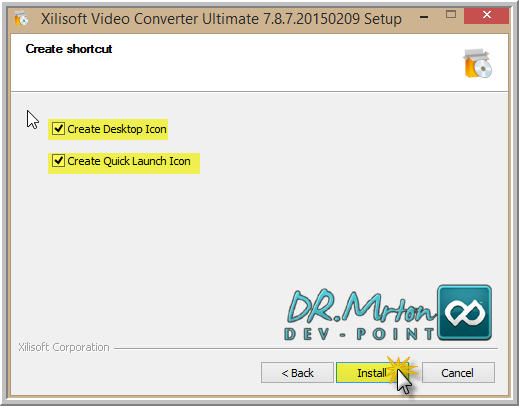Start installation with the Install button
Screen dimensions: 519x406
tap(372, 373)
